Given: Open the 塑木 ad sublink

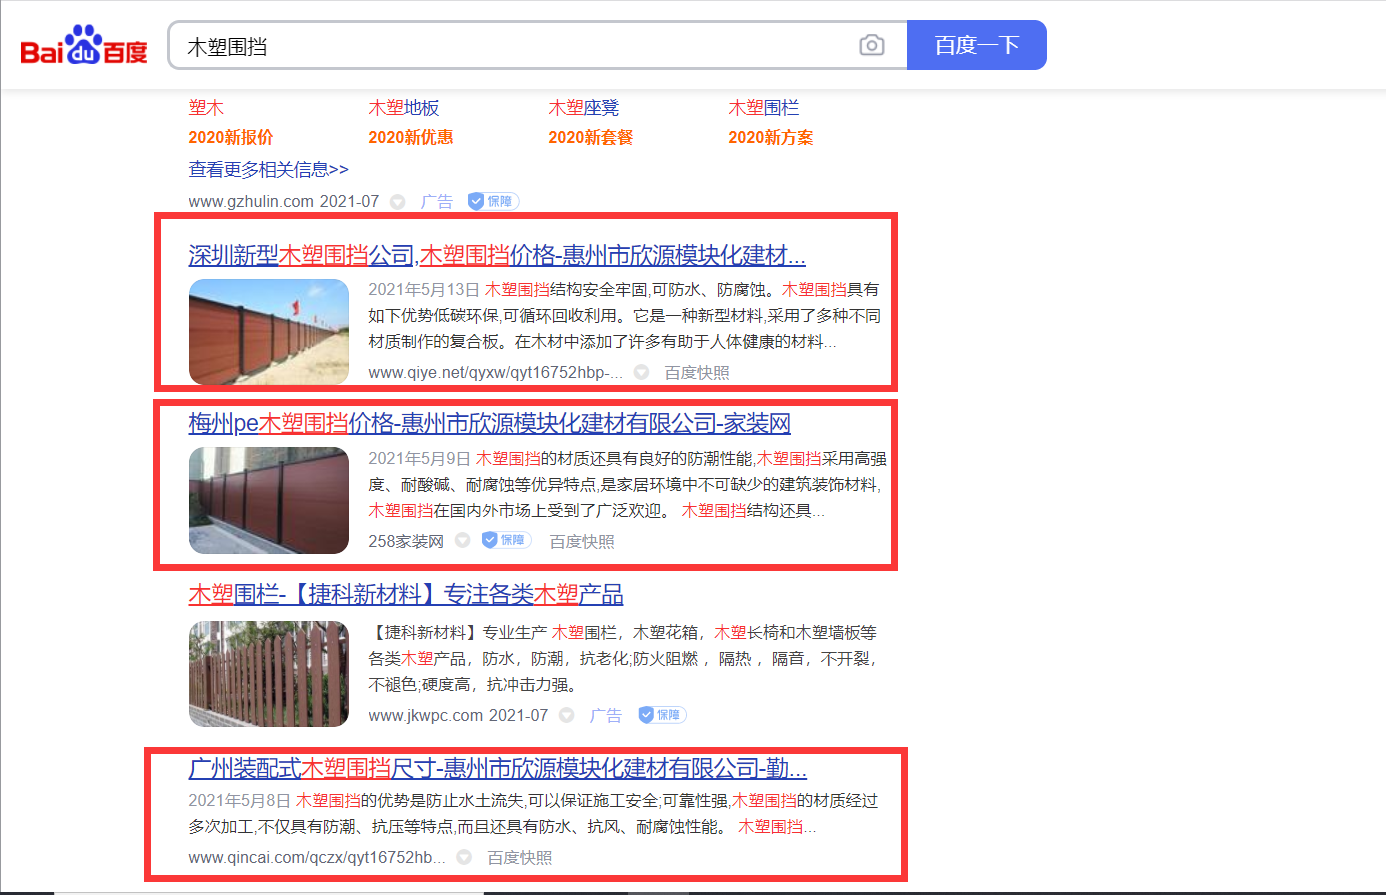Looking at the screenshot, I should tap(206, 108).
